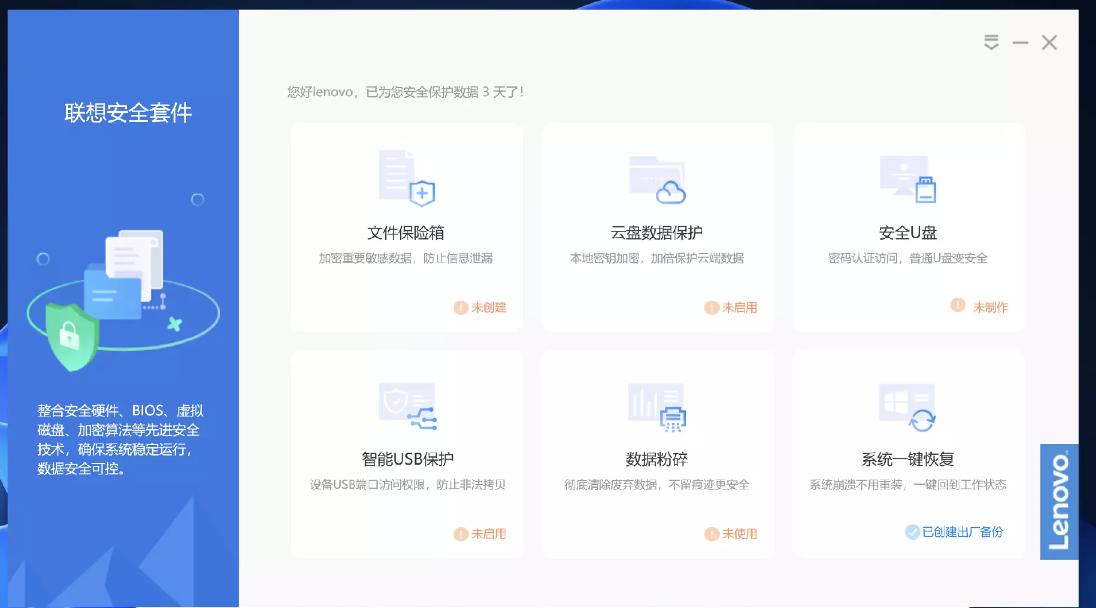
Task: Click the 系统一键恢复 recovery icon
Action: click(x=908, y=405)
